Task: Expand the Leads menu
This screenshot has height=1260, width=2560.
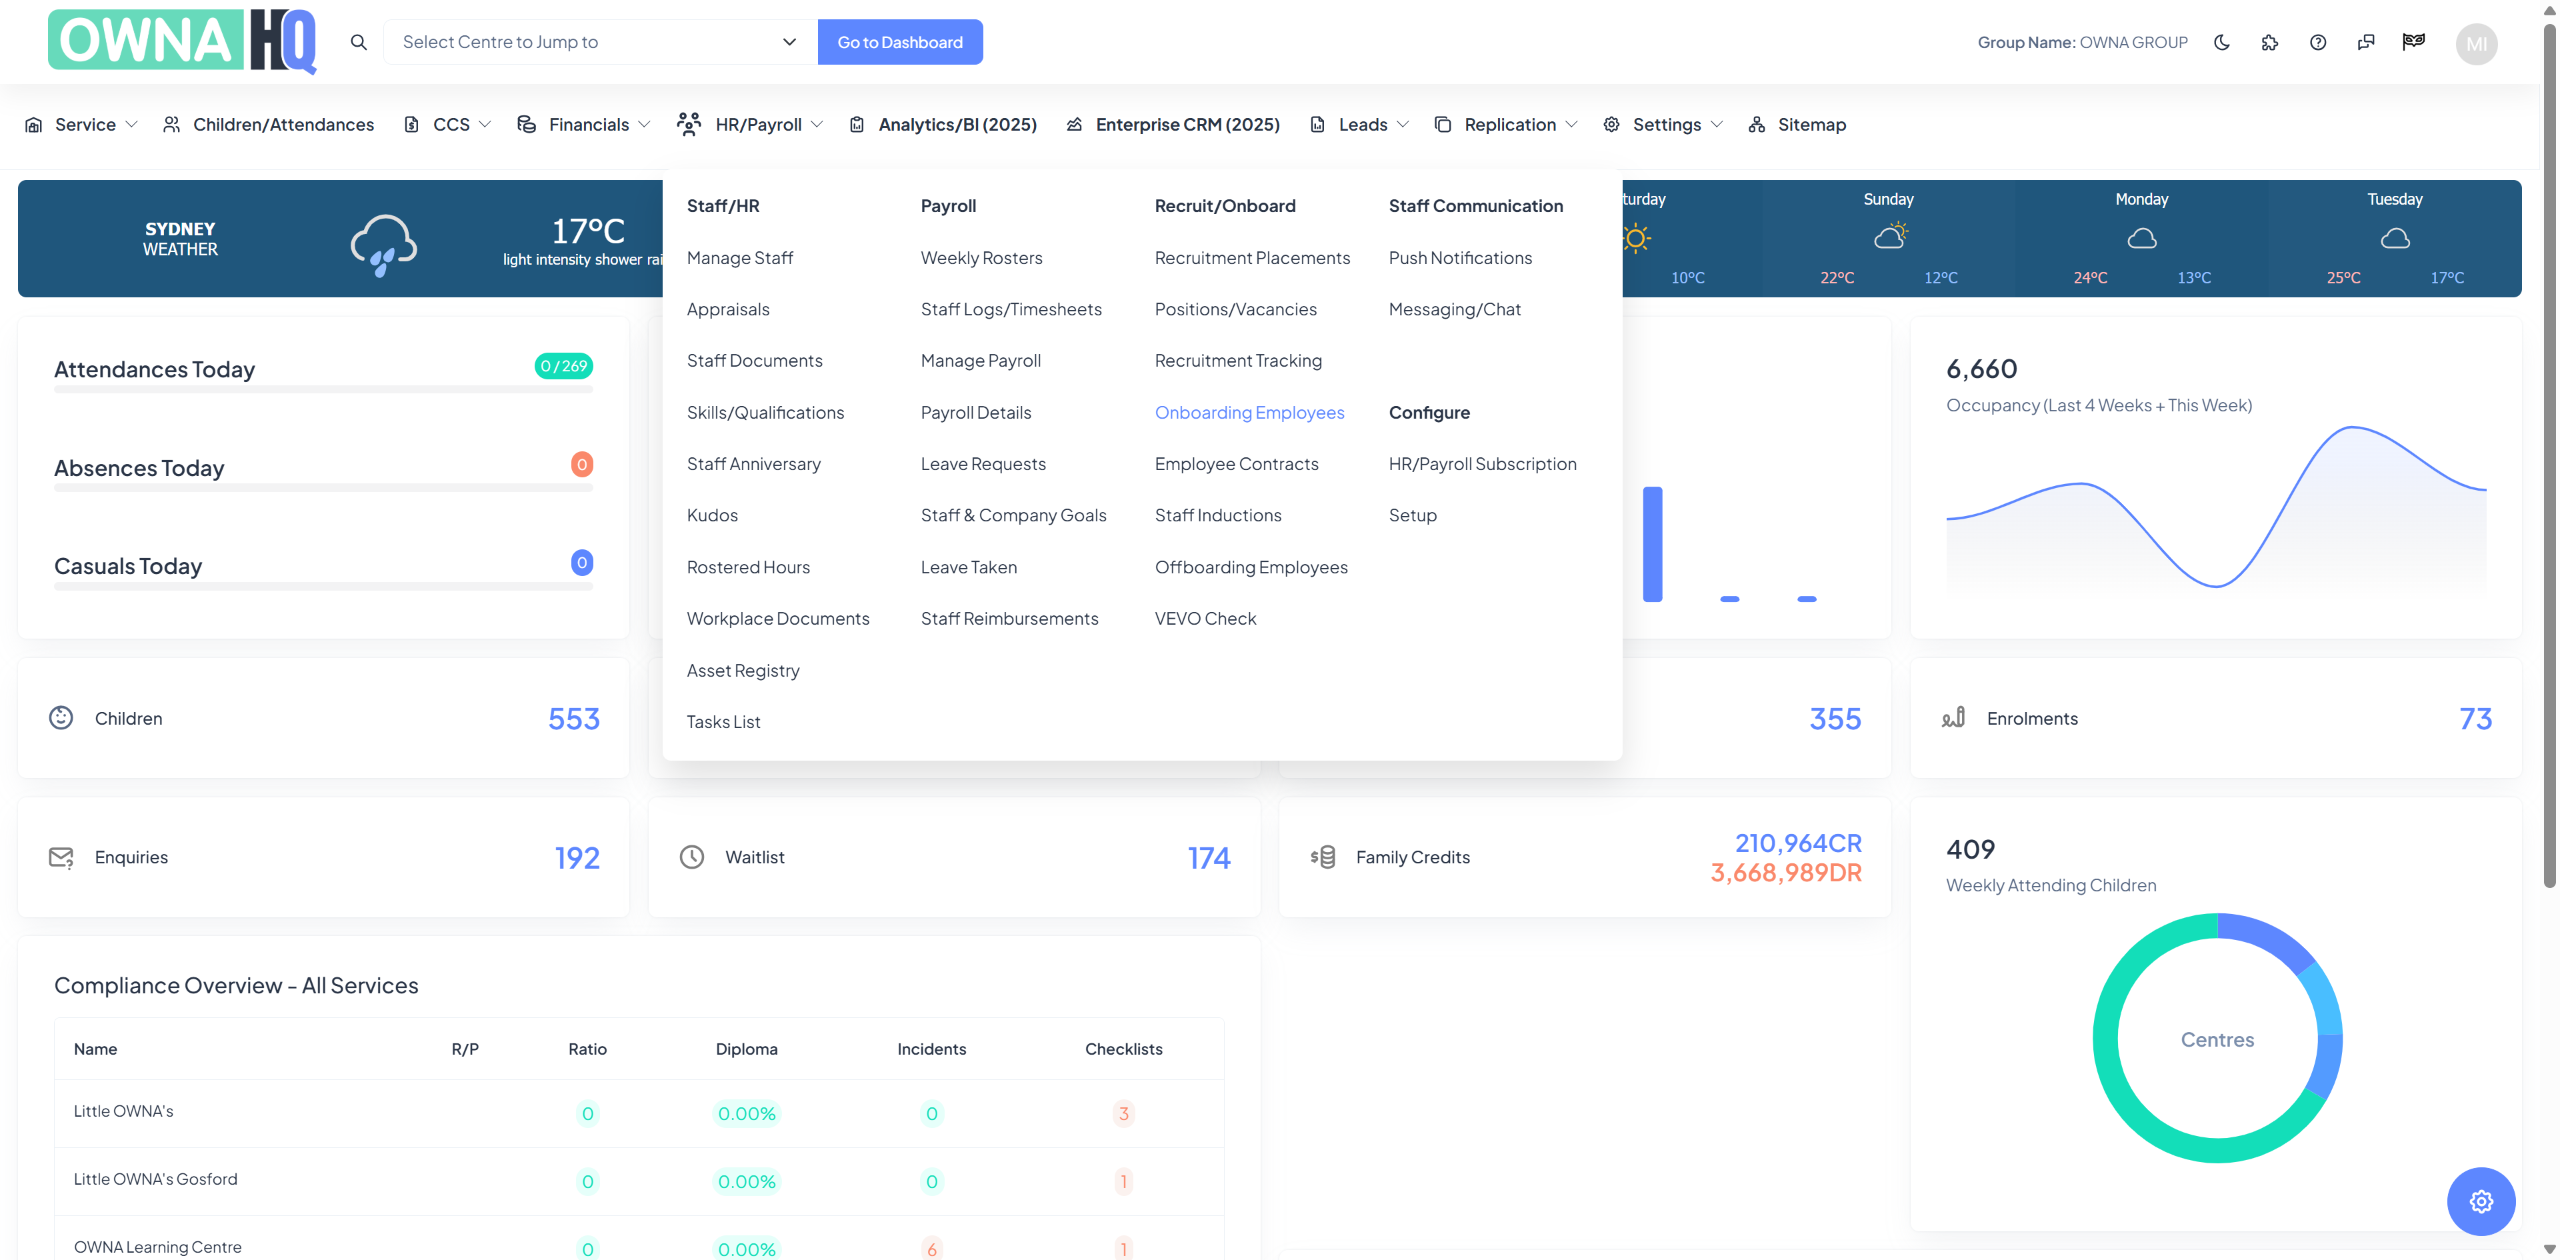Action: tap(1360, 125)
